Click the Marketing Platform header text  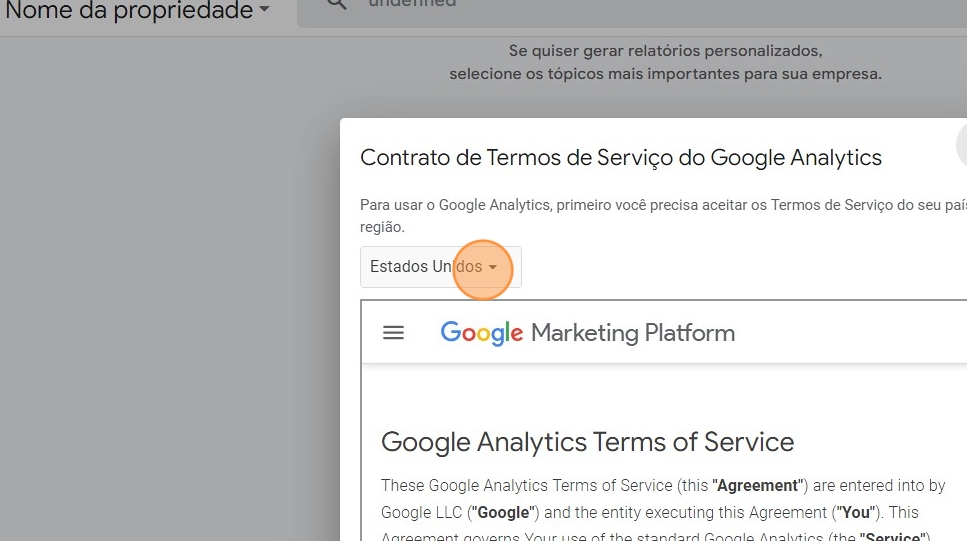pyautogui.click(x=632, y=333)
